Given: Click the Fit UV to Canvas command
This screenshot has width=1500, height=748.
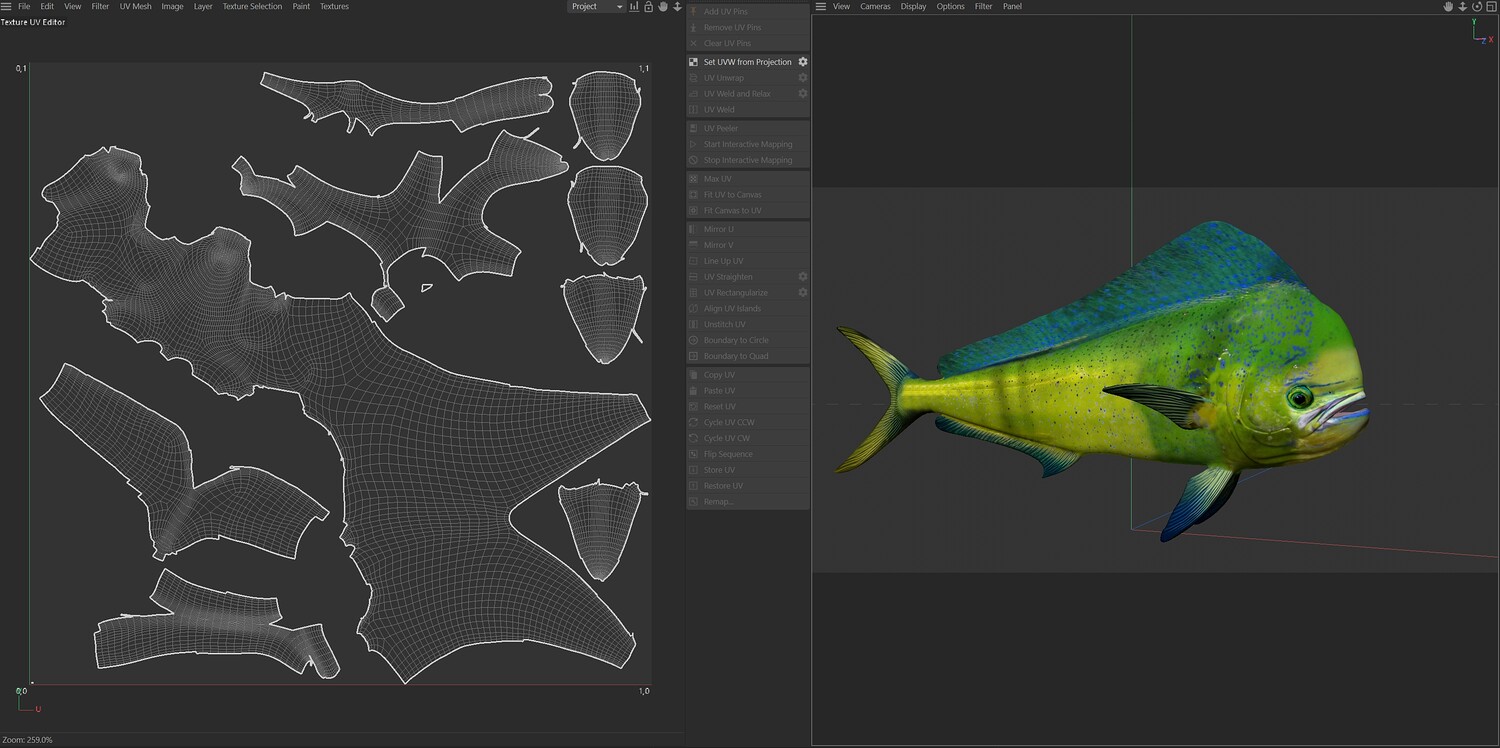Looking at the screenshot, I should [732, 195].
